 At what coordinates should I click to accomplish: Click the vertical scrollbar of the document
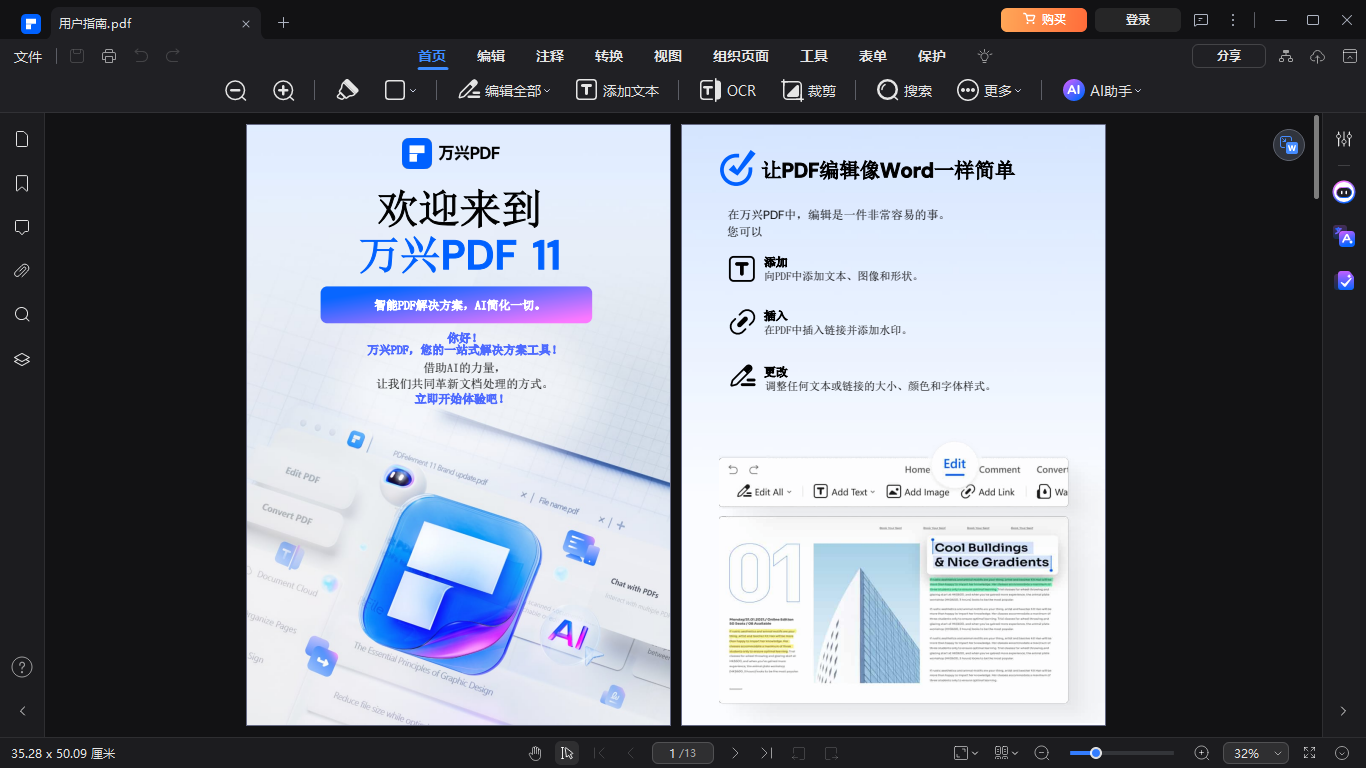[1316, 158]
